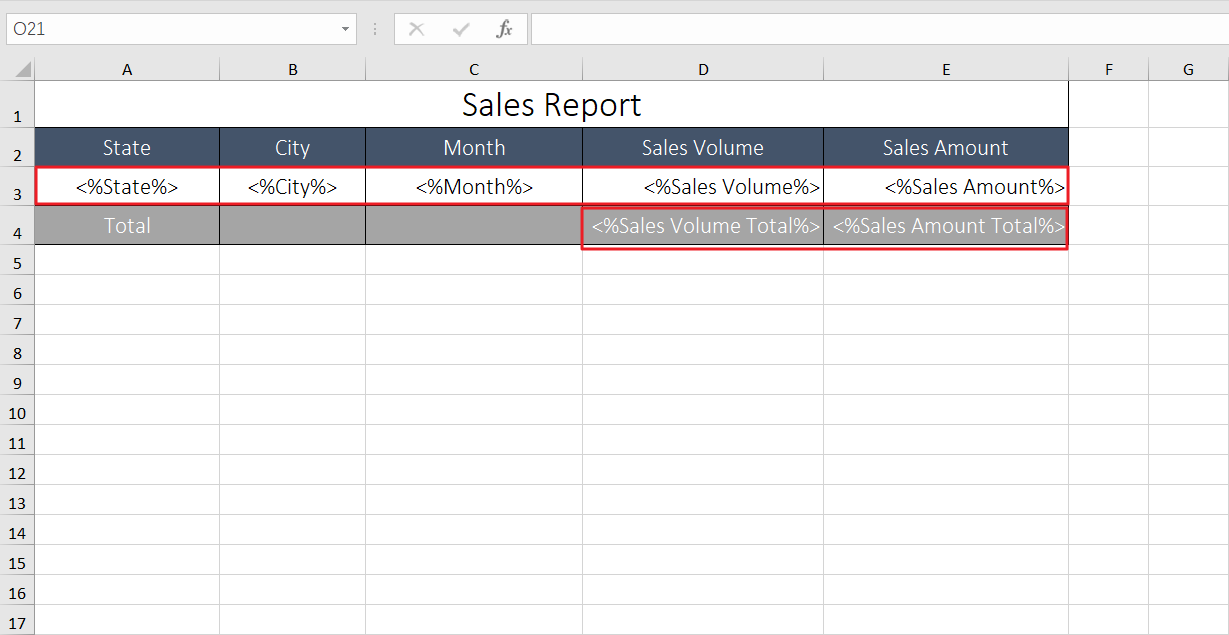Click the Name Box showing O21
This screenshot has width=1229, height=635.
click(x=170, y=29)
